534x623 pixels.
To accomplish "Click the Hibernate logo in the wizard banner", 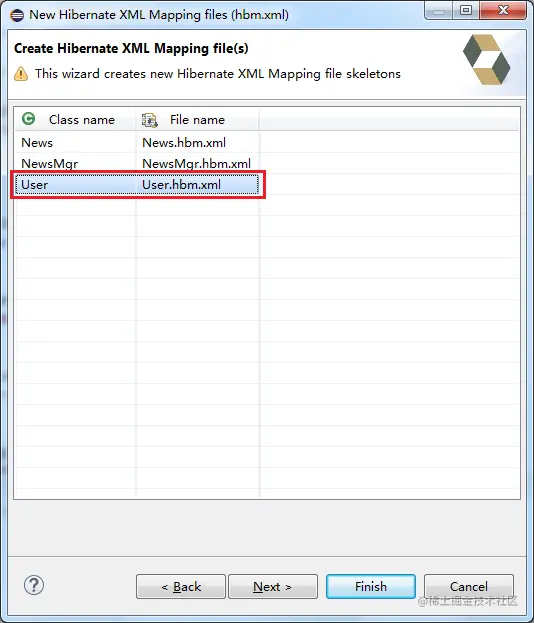I will tap(487, 60).
